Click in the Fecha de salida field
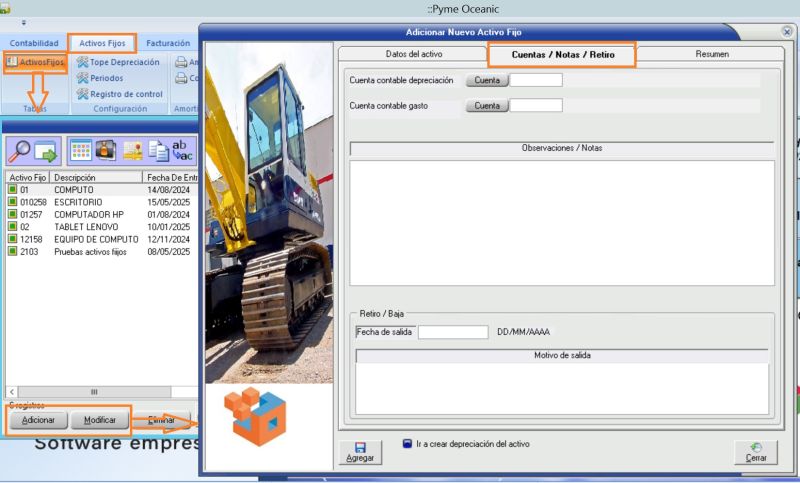This screenshot has width=800, height=483. [x=452, y=332]
